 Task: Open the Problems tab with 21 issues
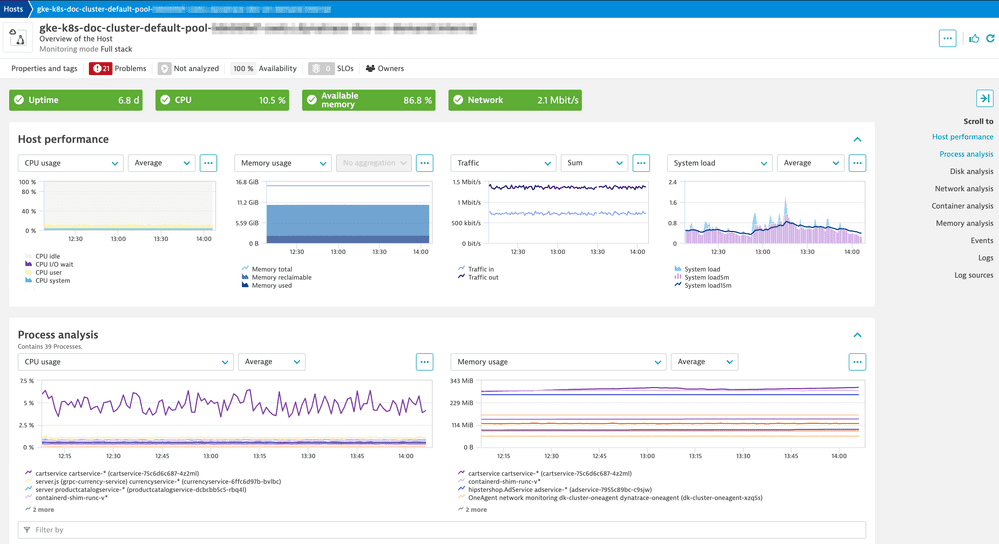click(x=118, y=69)
